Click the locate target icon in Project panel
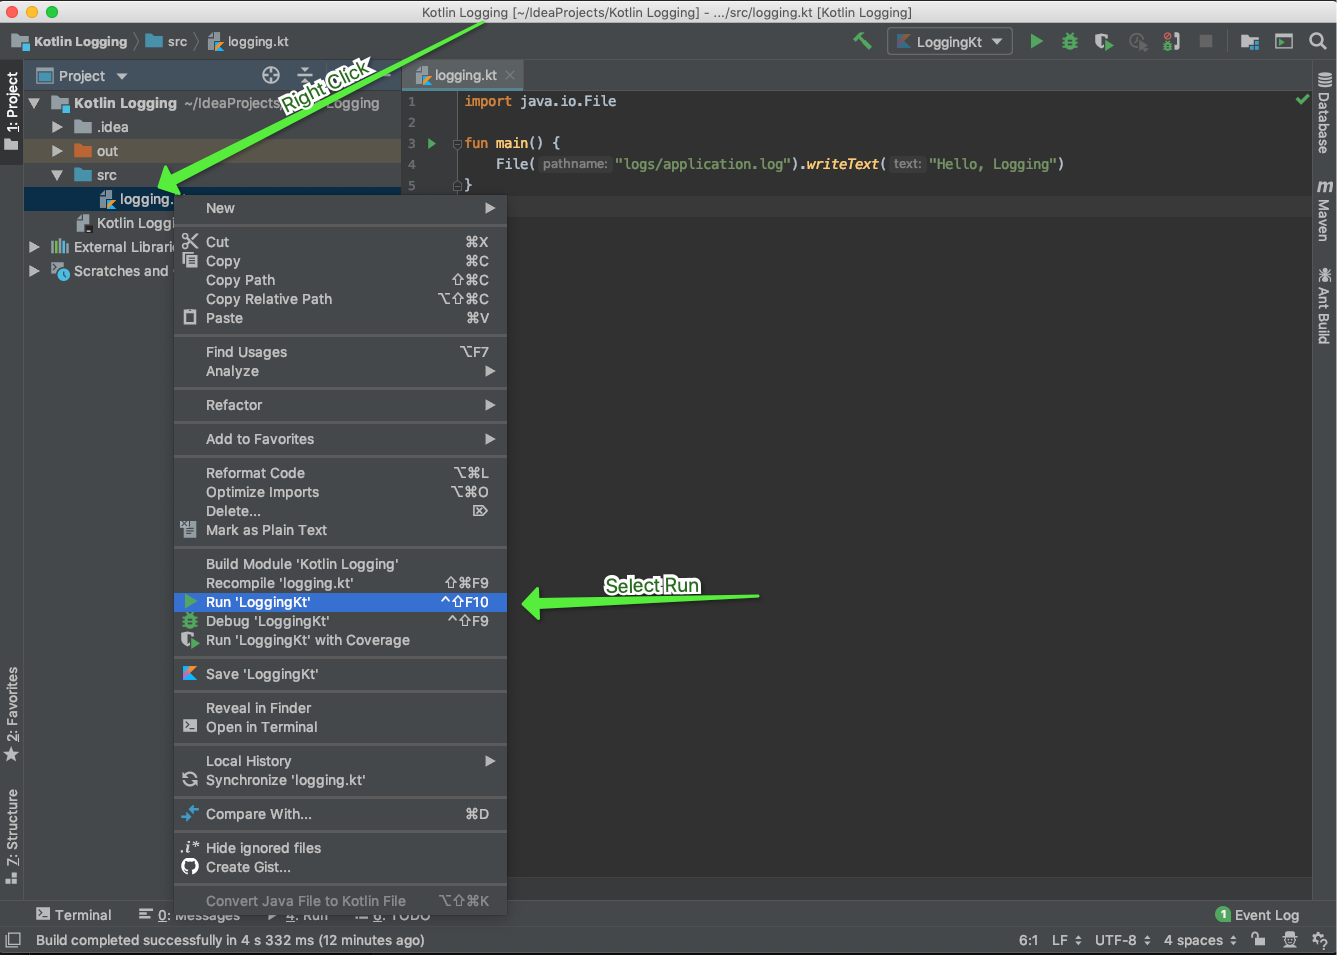 [x=271, y=75]
